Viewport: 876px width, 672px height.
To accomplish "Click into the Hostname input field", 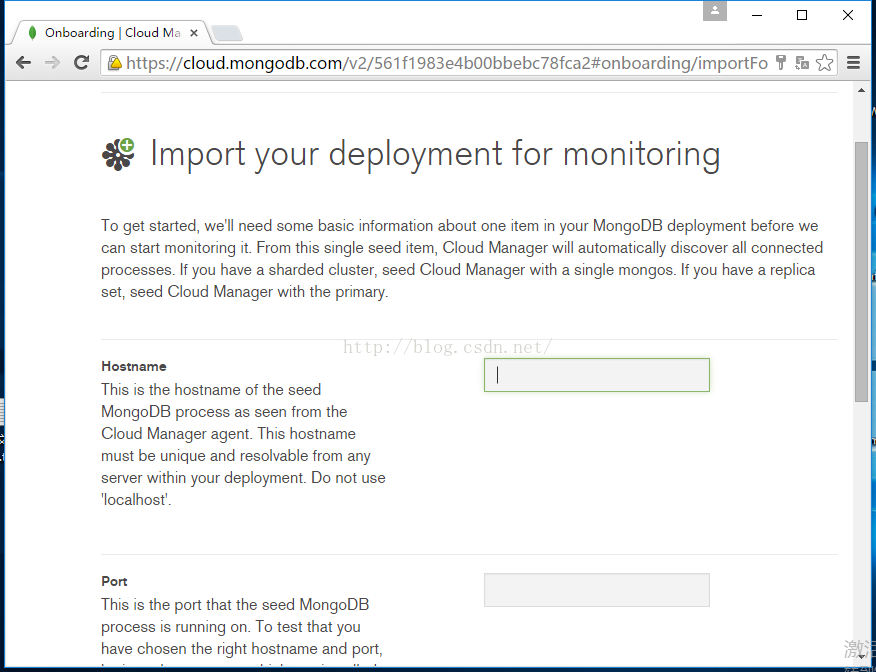I will tap(597, 375).
